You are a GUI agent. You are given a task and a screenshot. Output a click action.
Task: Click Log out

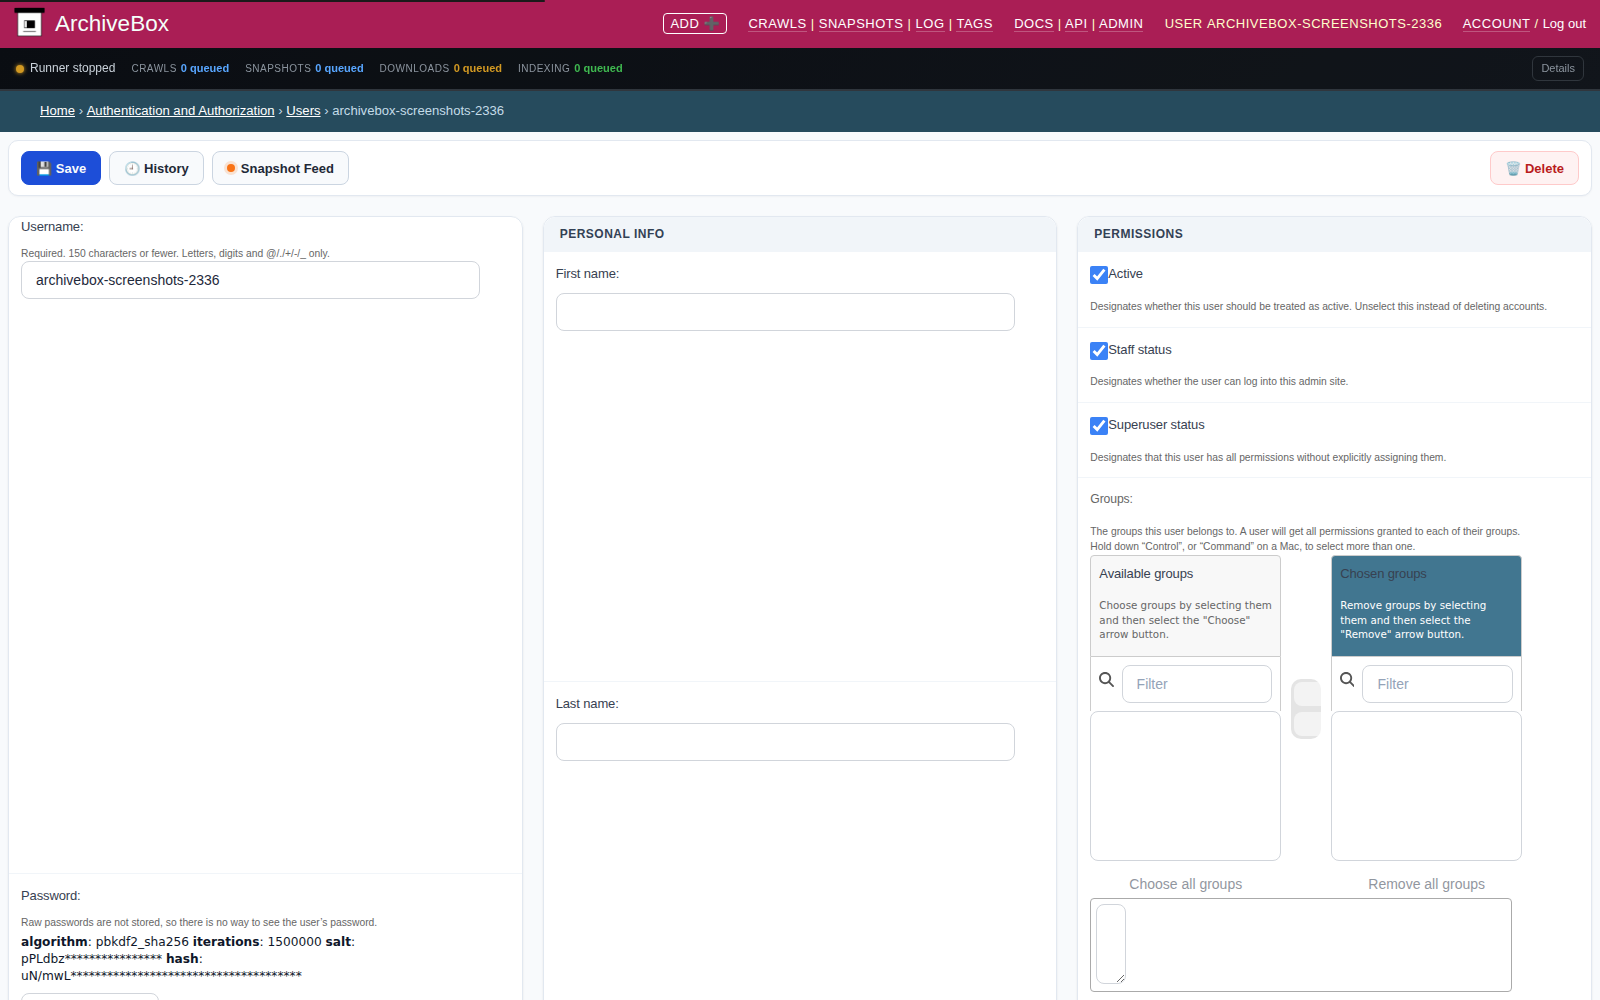pyautogui.click(x=1564, y=24)
